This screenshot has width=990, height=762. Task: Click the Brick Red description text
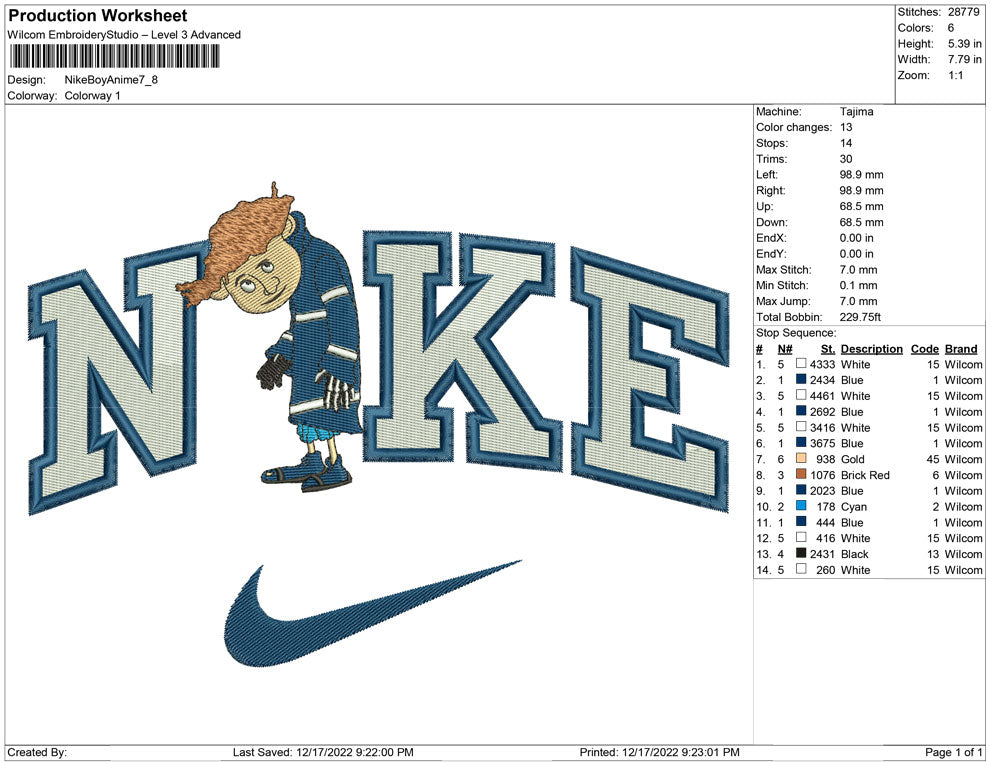click(x=865, y=475)
